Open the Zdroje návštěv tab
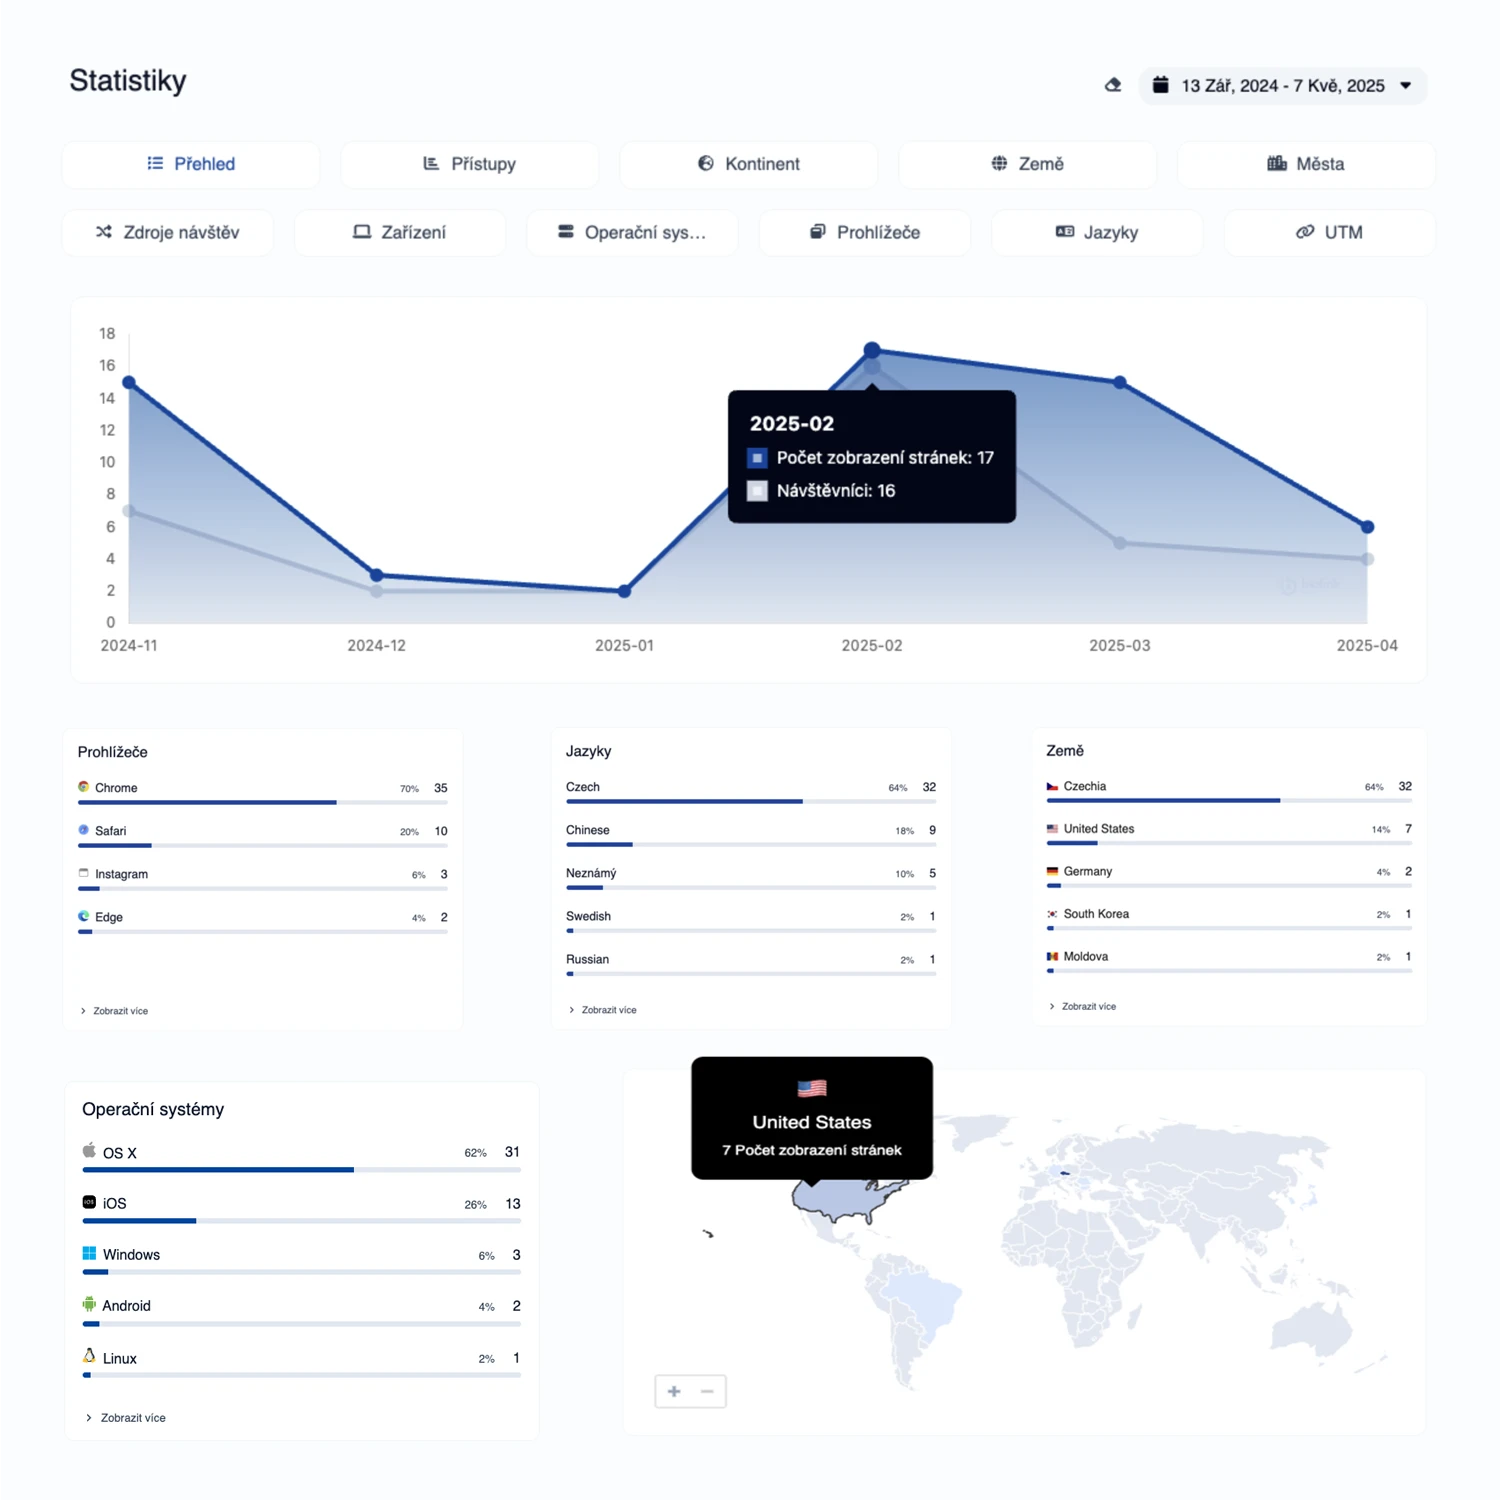This screenshot has width=1500, height=1500. pyautogui.click(x=168, y=232)
